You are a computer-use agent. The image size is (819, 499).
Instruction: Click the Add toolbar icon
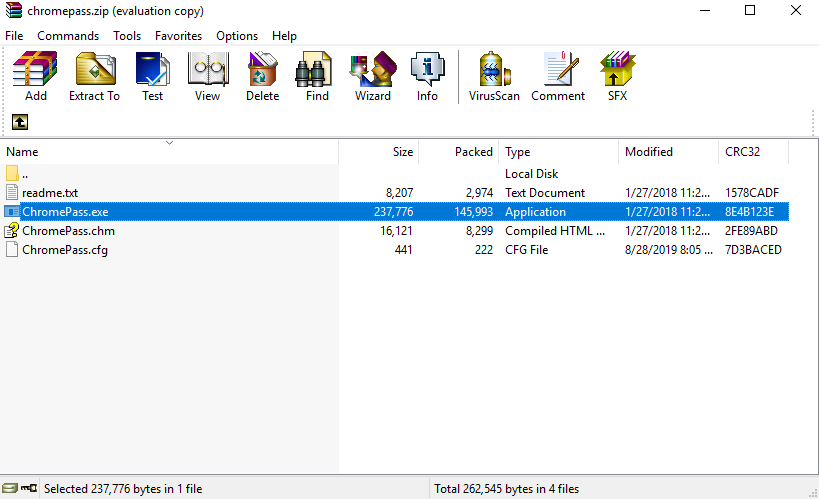35,76
